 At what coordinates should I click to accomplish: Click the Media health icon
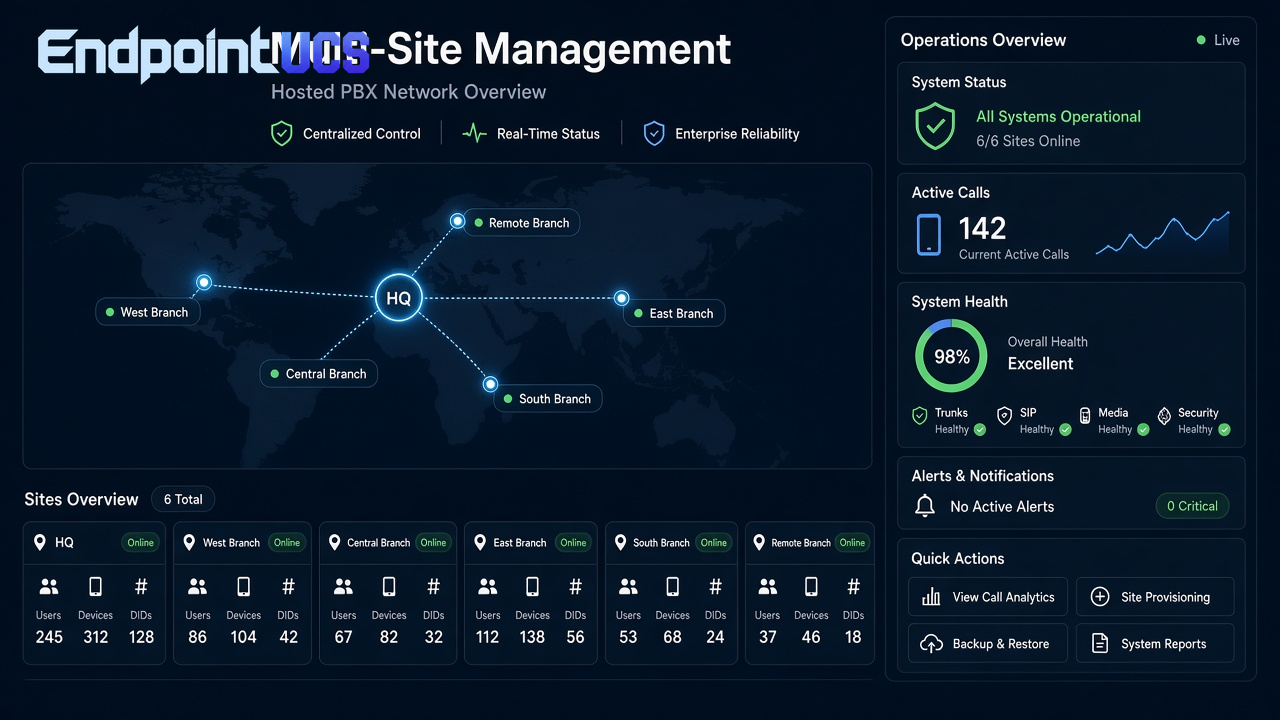click(1085, 416)
